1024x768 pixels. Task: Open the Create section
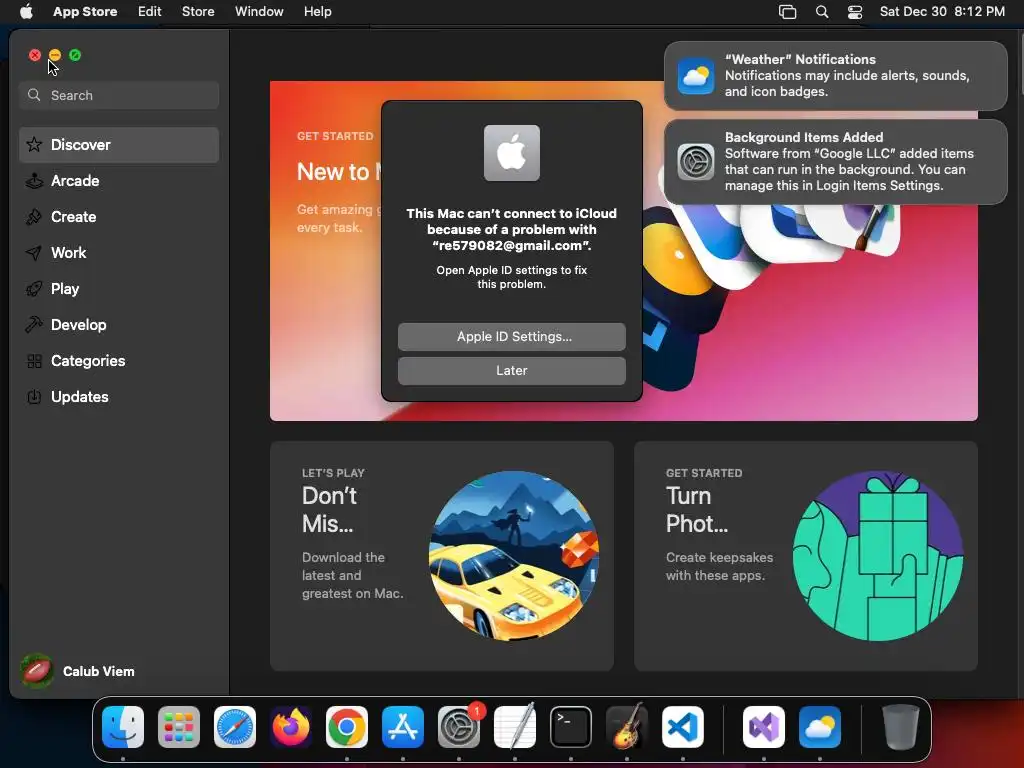tap(119, 217)
